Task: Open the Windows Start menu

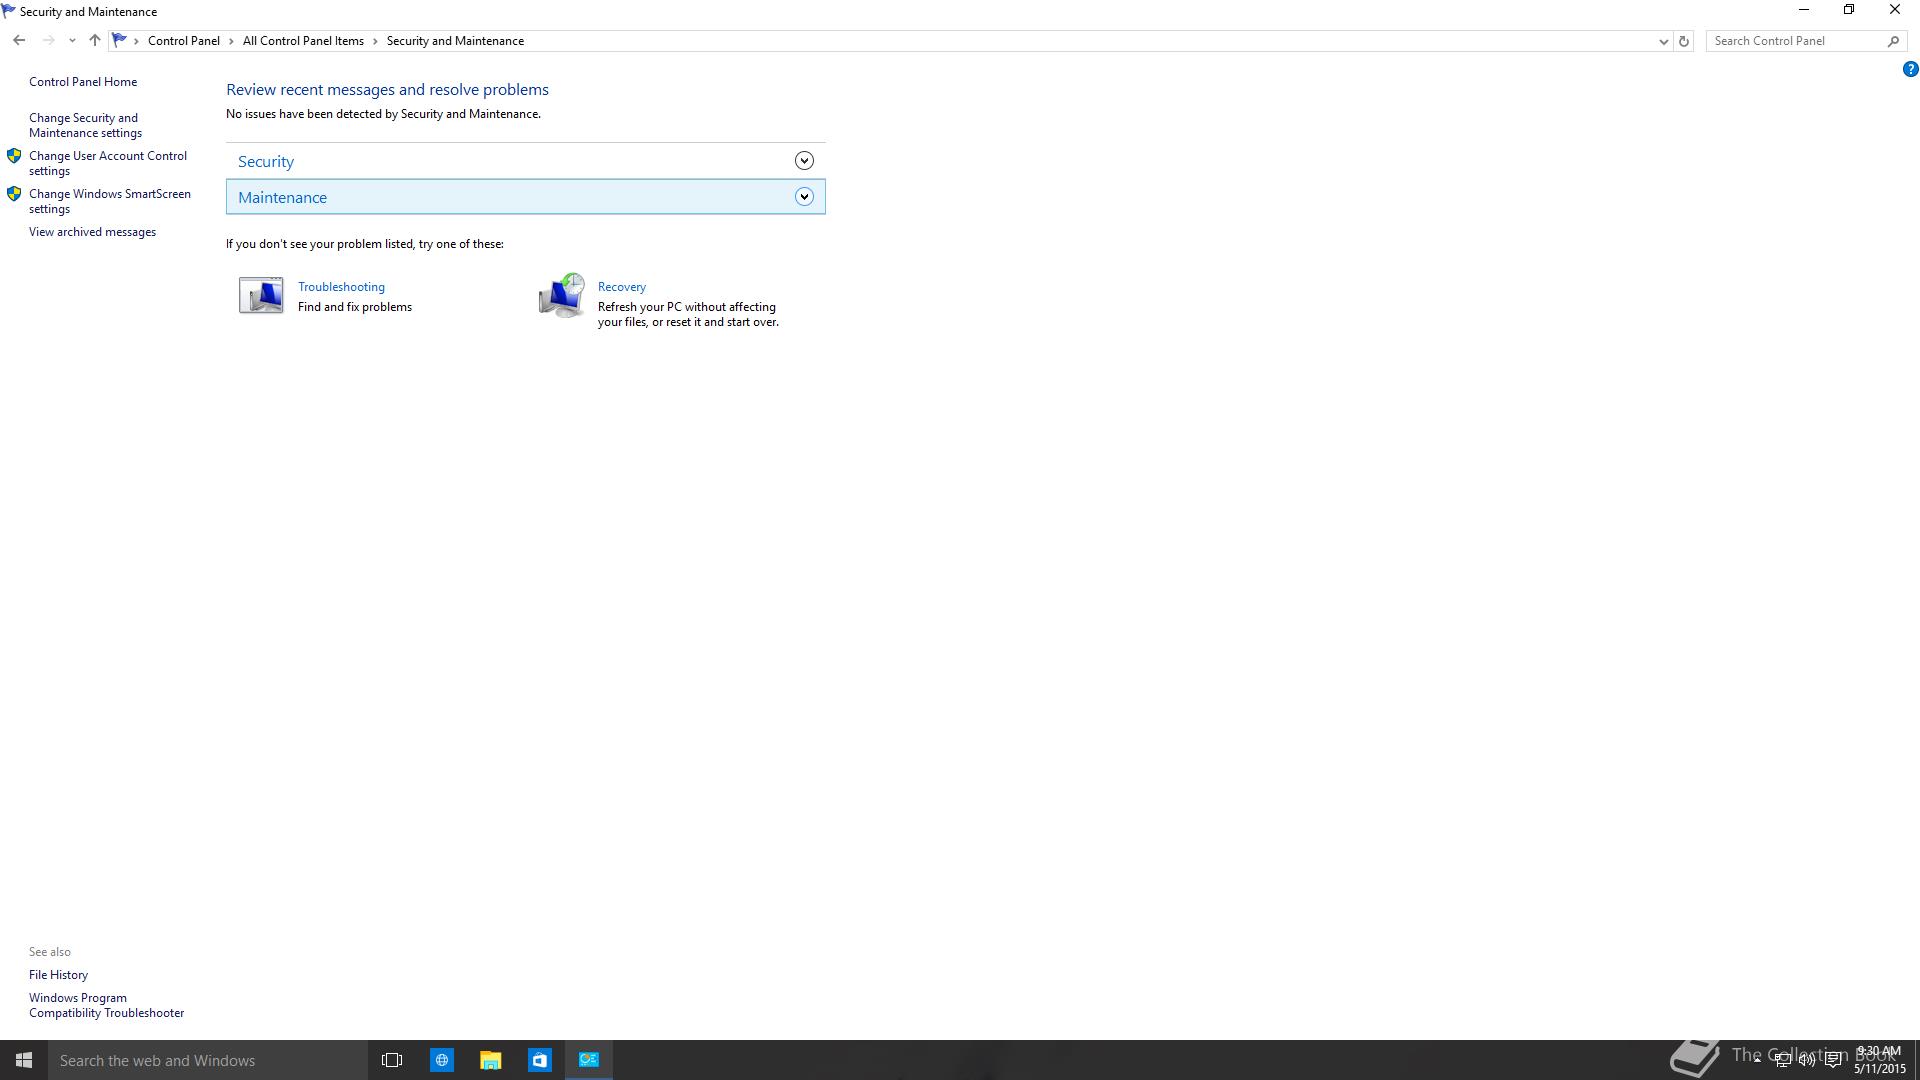Action: [x=24, y=1060]
